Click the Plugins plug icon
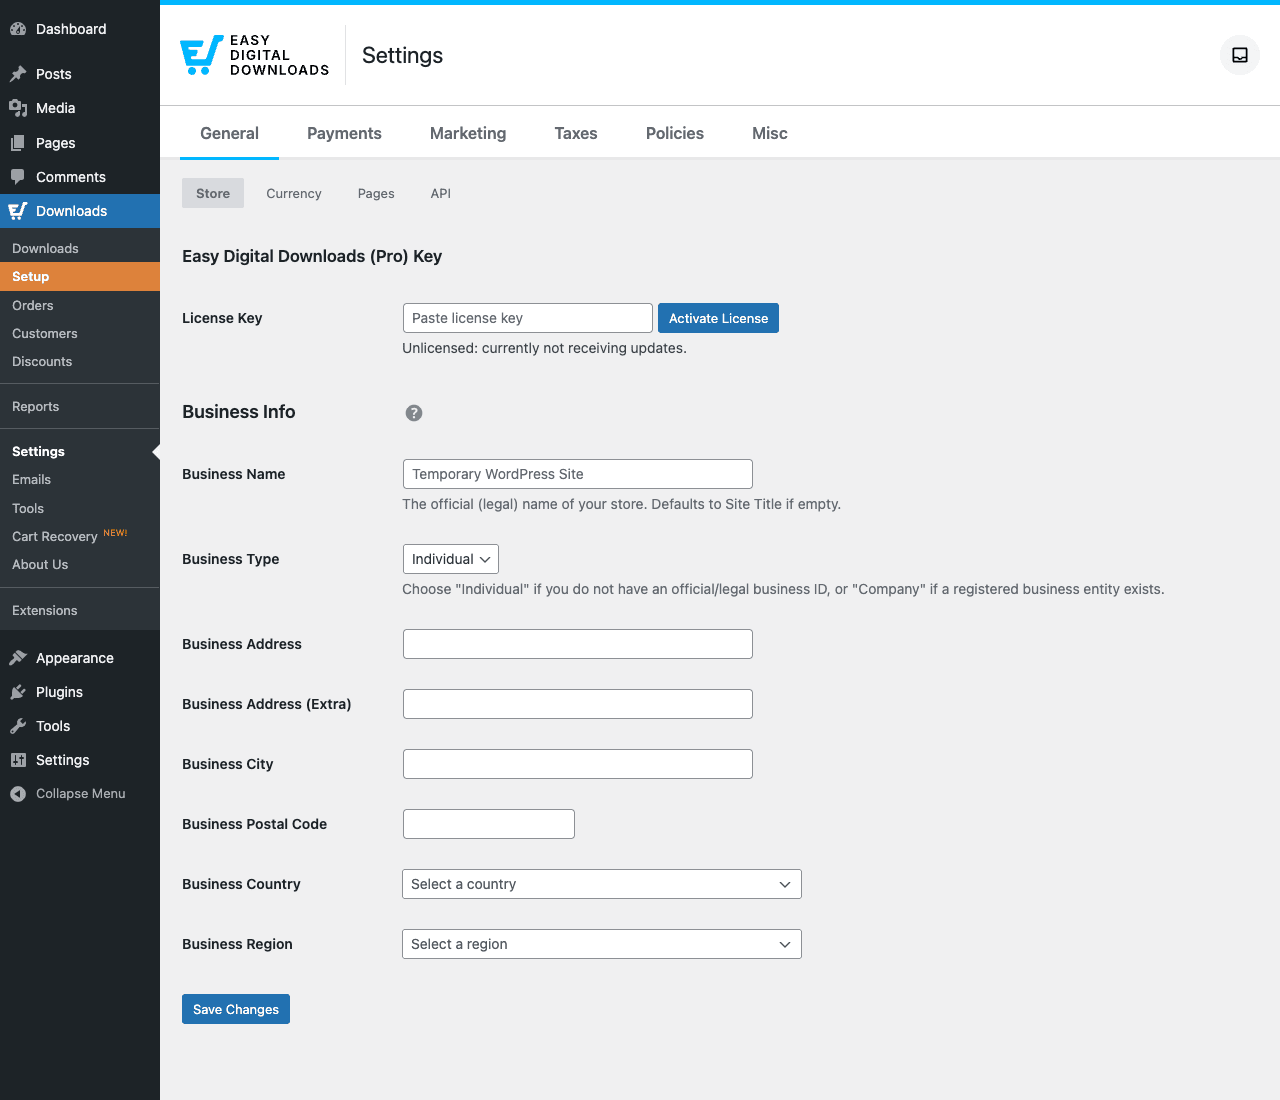 point(18,692)
